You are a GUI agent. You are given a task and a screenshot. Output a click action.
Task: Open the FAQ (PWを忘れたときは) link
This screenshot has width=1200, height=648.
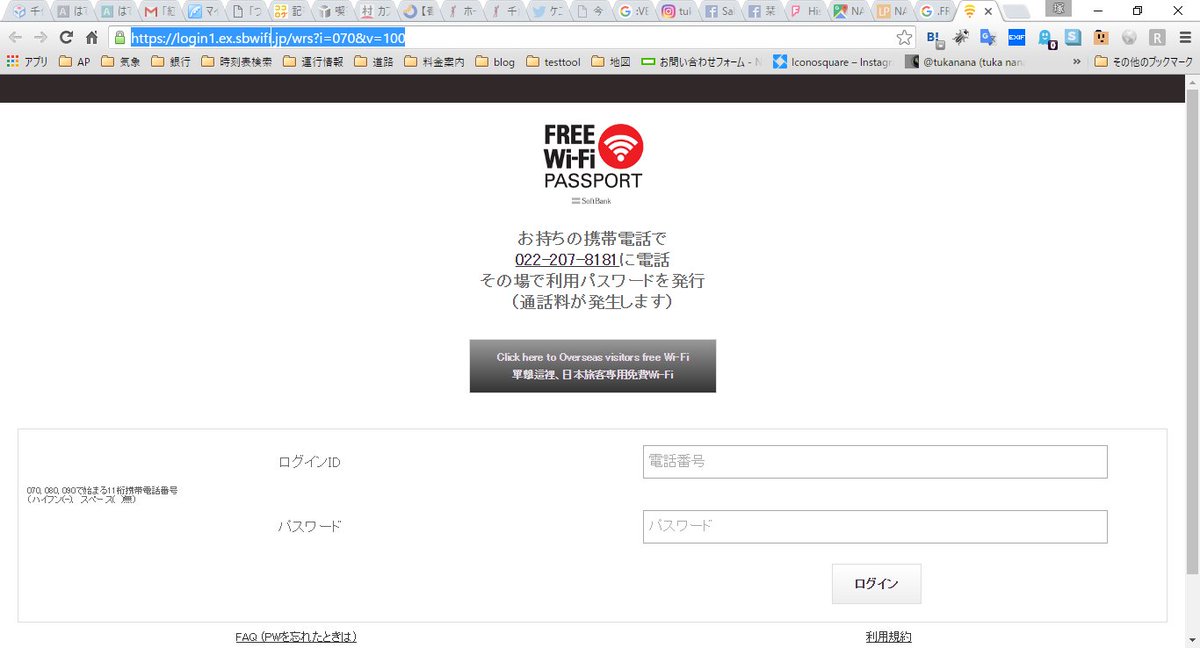click(296, 637)
